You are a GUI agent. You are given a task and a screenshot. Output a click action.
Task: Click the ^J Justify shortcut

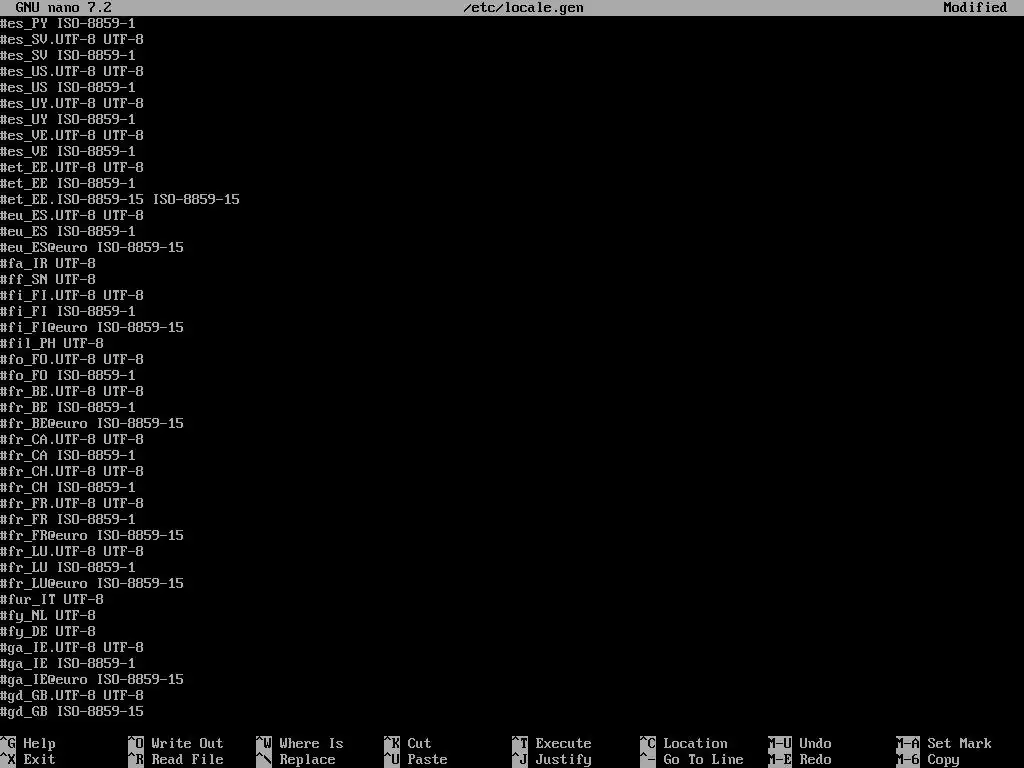(552, 760)
